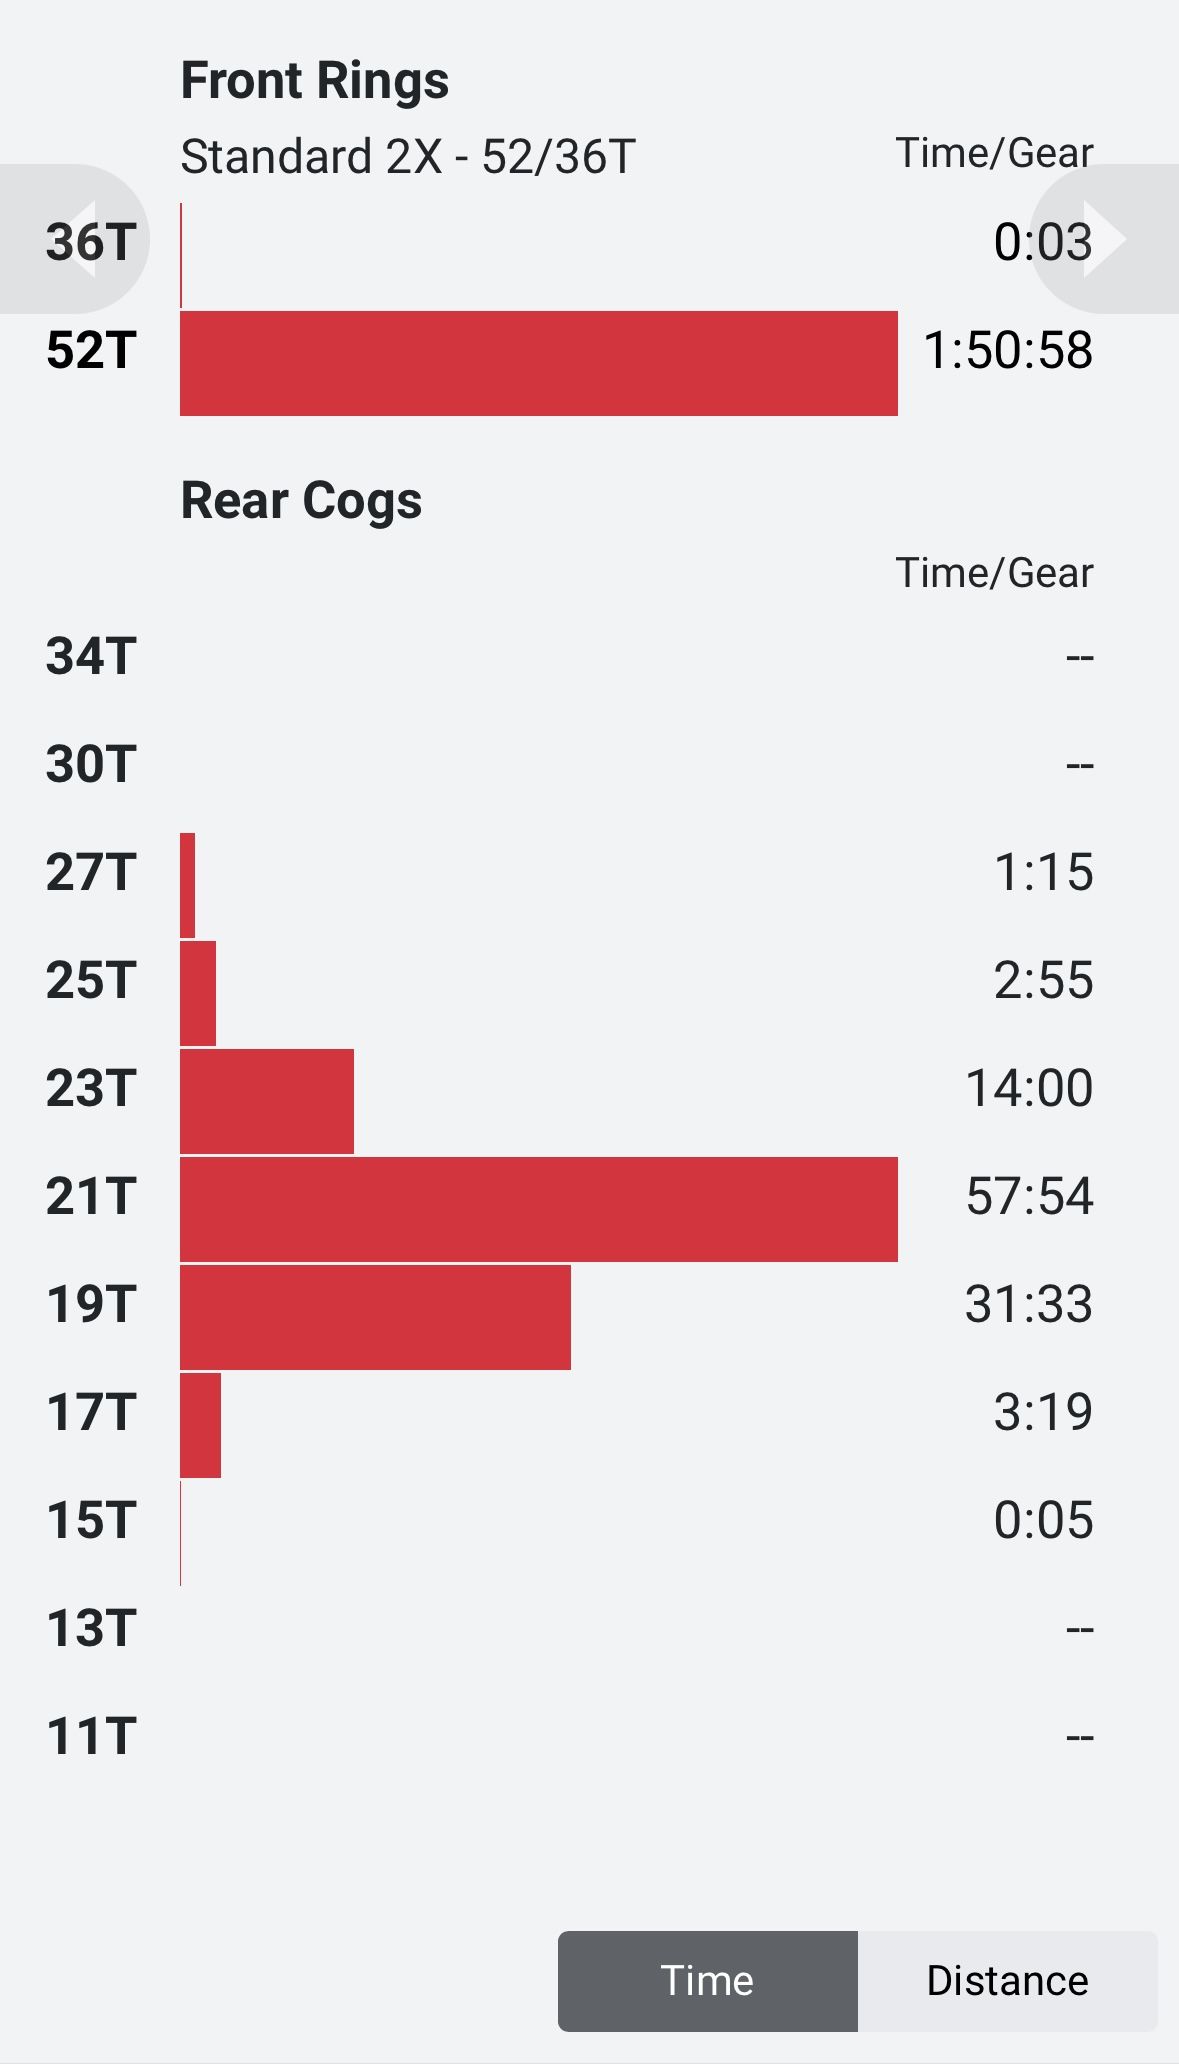Tap the 17T rear cog bar
Image resolution: width=1179 pixels, height=2064 pixels.
tap(200, 1425)
